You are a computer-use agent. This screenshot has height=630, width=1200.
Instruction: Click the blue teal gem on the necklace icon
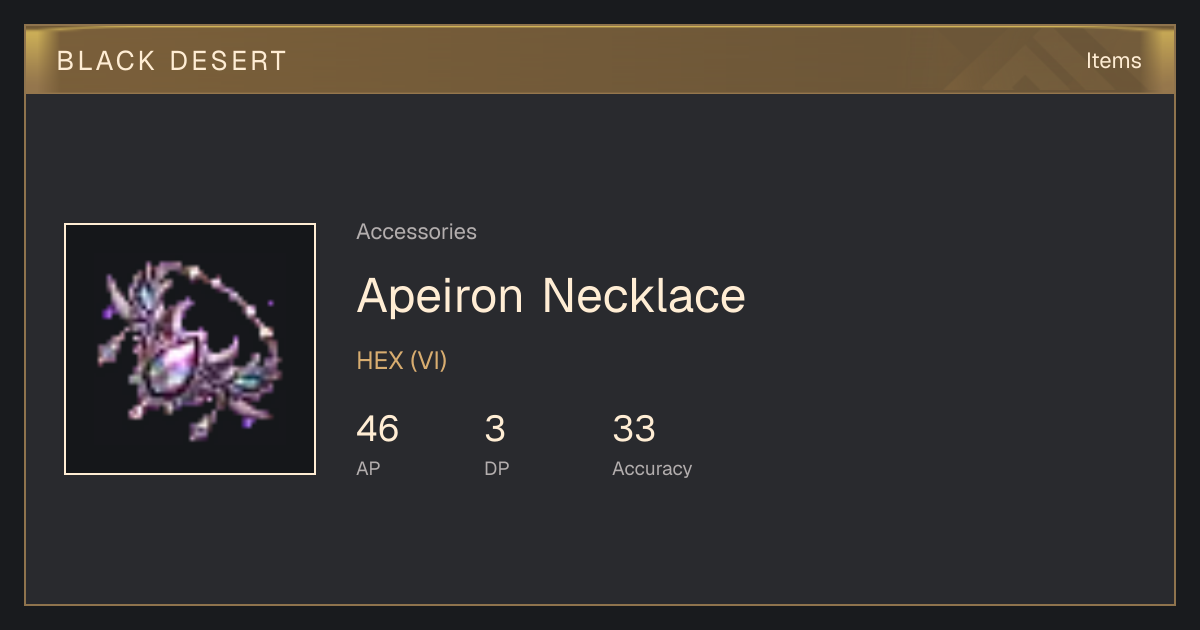tap(247, 380)
